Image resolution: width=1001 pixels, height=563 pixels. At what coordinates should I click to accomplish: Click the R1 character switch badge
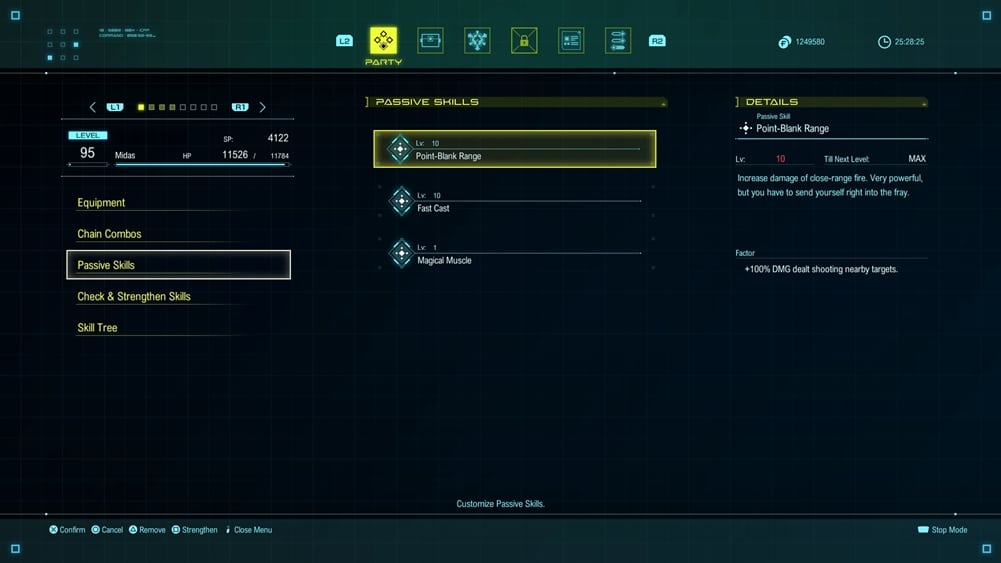pos(240,107)
